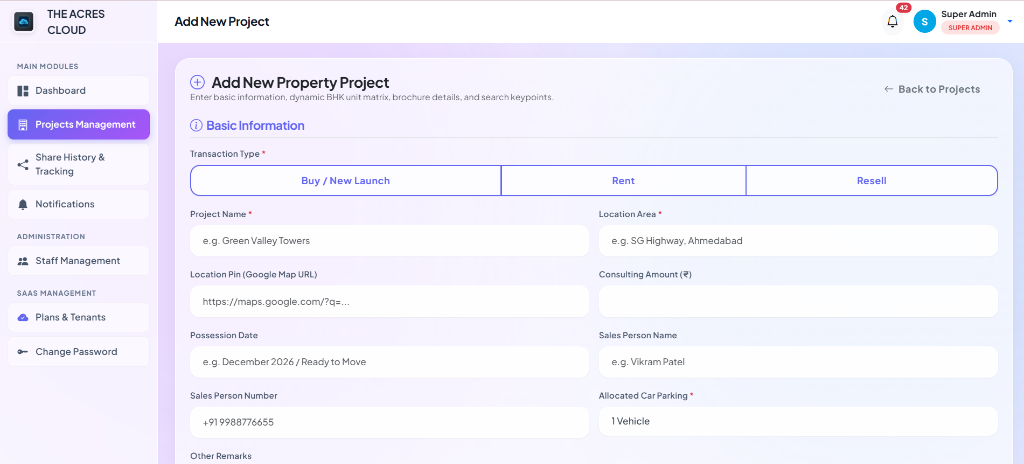The height and width of the screenshot is (464, 1024).
Task: Click the Plans & Tenants cloud icon
Action: pyautogui.click(x=23, y=318)
